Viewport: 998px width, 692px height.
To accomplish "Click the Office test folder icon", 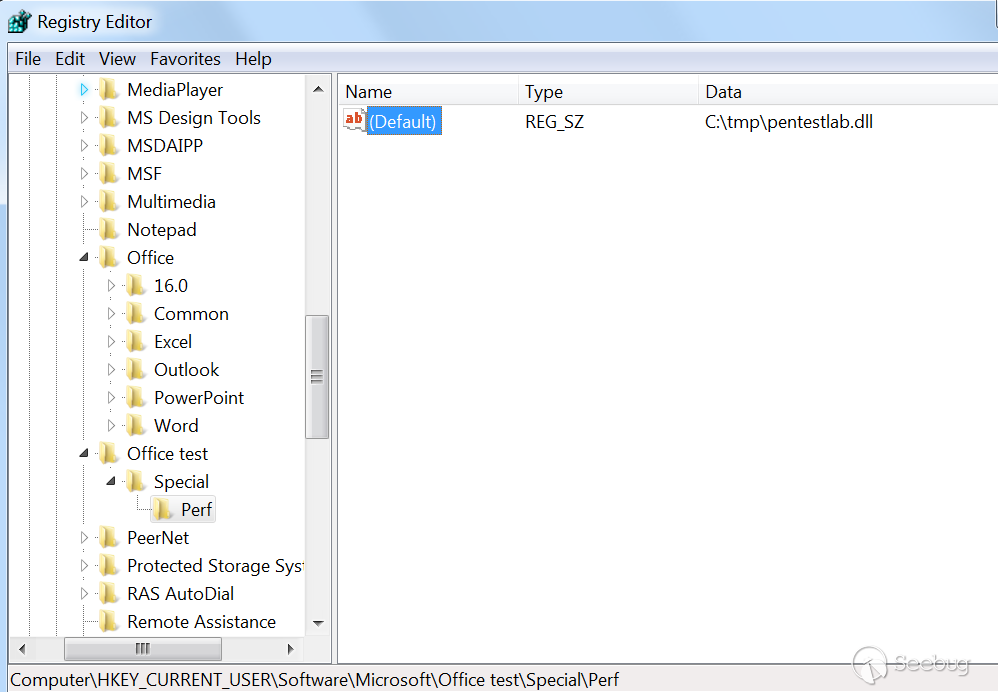I will point(109,454).
